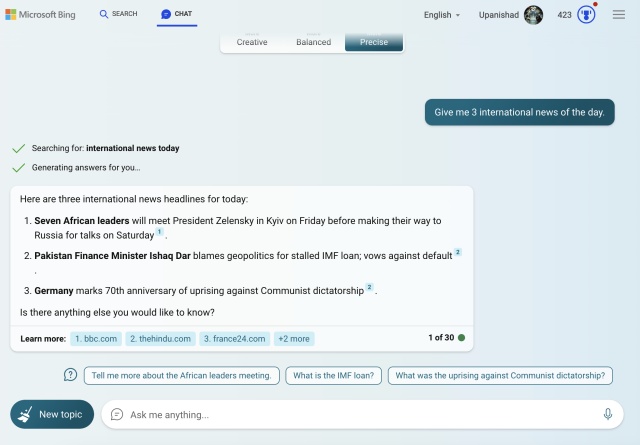Select the Balanced conversation style
The image size is (640, 445).
coord(313,42)
